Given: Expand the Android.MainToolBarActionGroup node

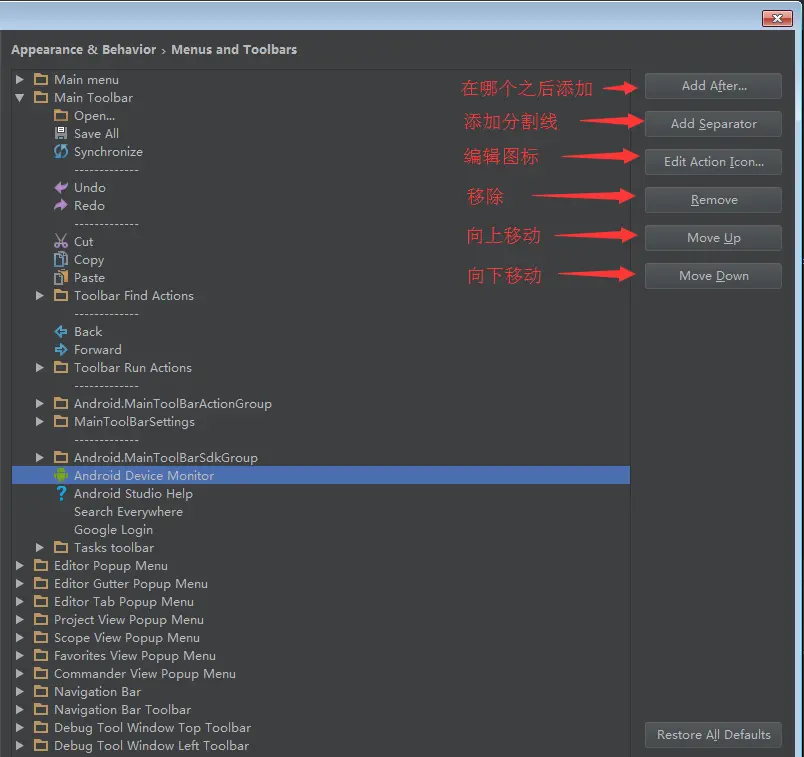Looking at the screenshot, I should [39, 403].
